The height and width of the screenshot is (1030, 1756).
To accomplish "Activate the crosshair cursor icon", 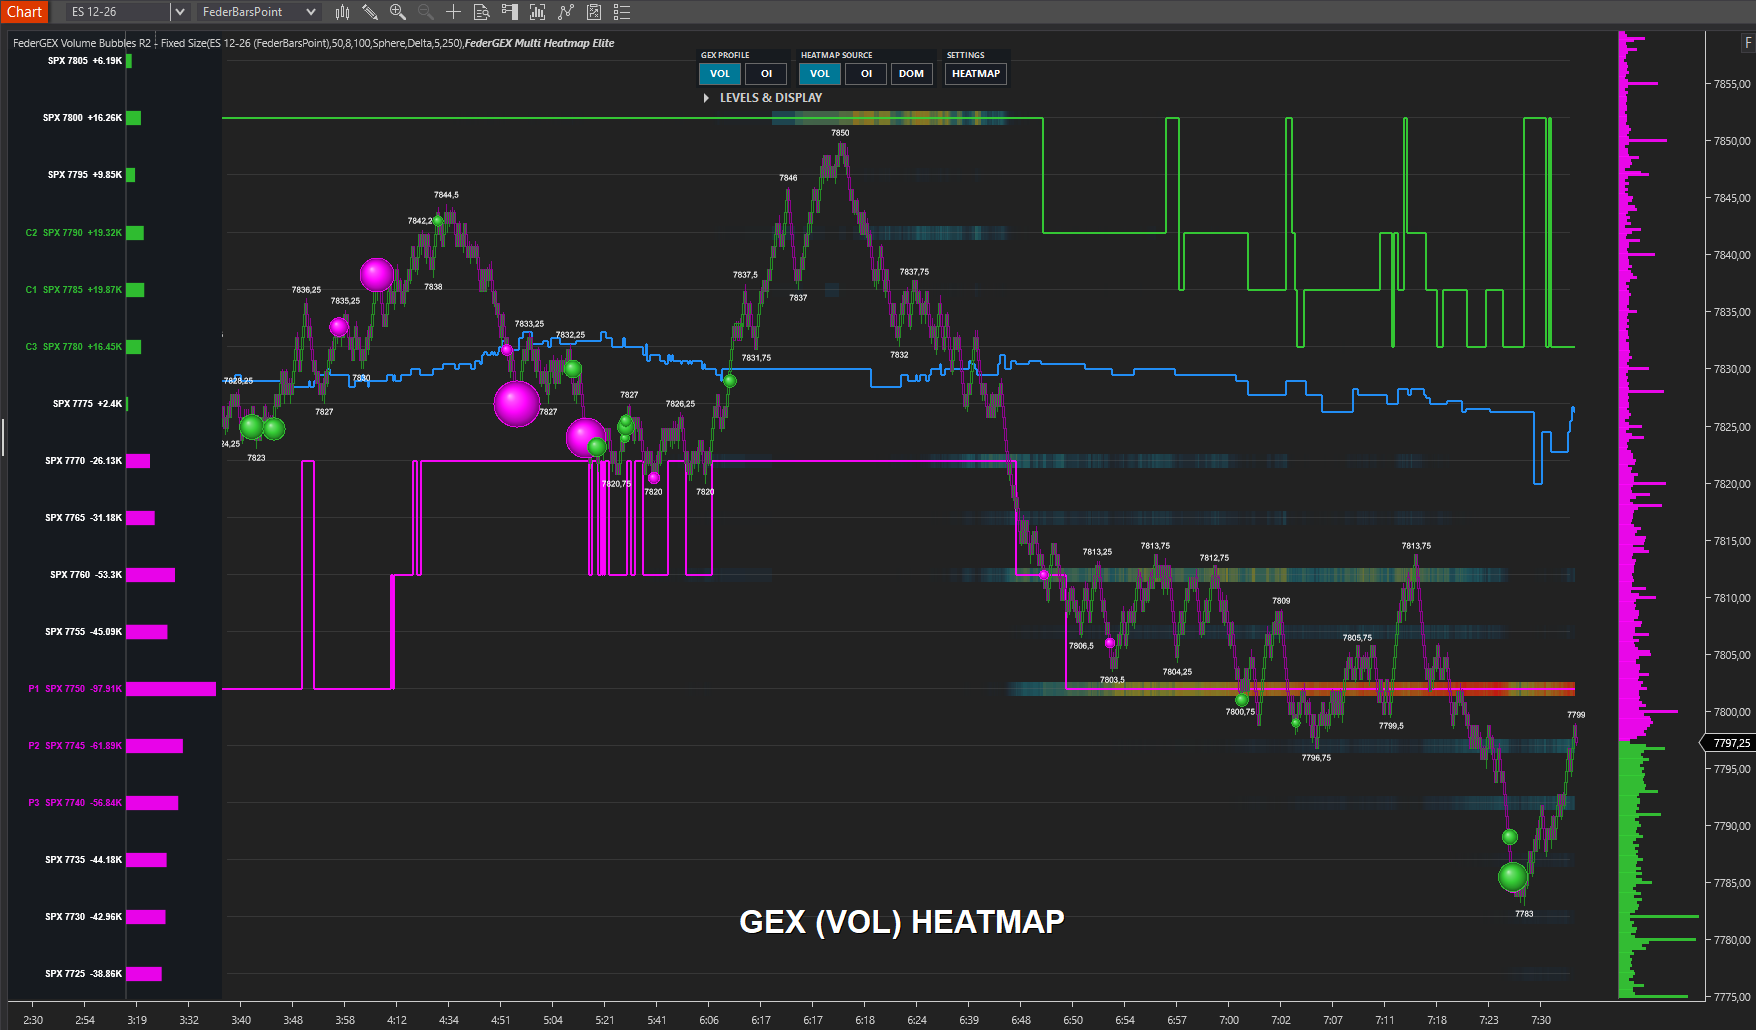I will coord(453,12).
